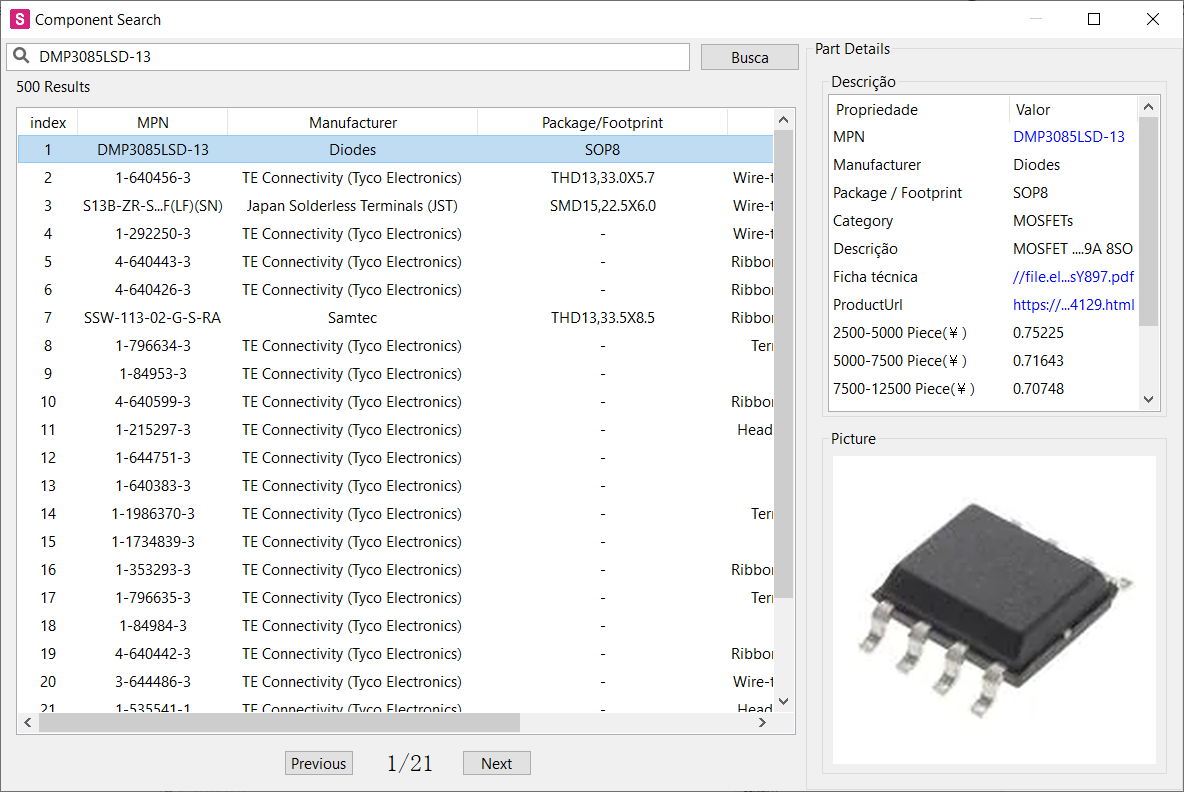This screenshot has width=1184, height=792.
Task: Select row 3-644486-3
Action: coord(396,682)
